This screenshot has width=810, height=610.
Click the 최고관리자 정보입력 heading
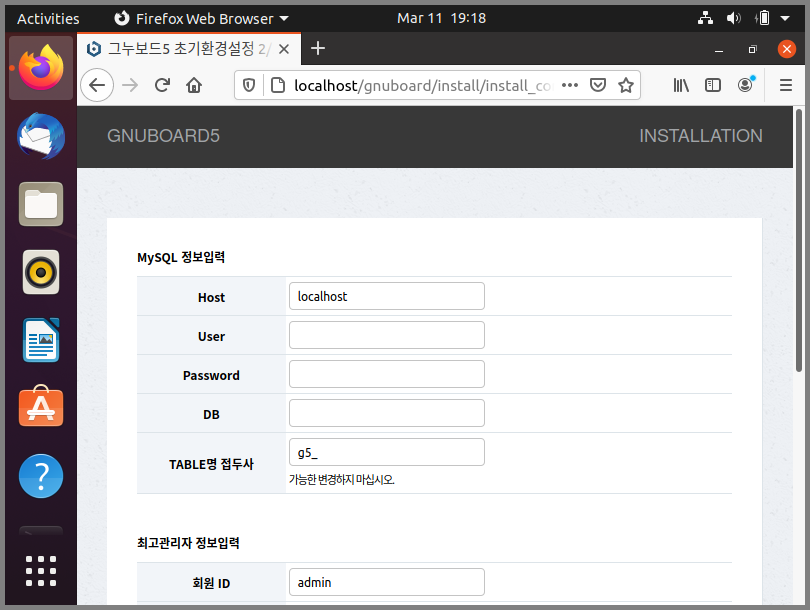coord(188,543)
